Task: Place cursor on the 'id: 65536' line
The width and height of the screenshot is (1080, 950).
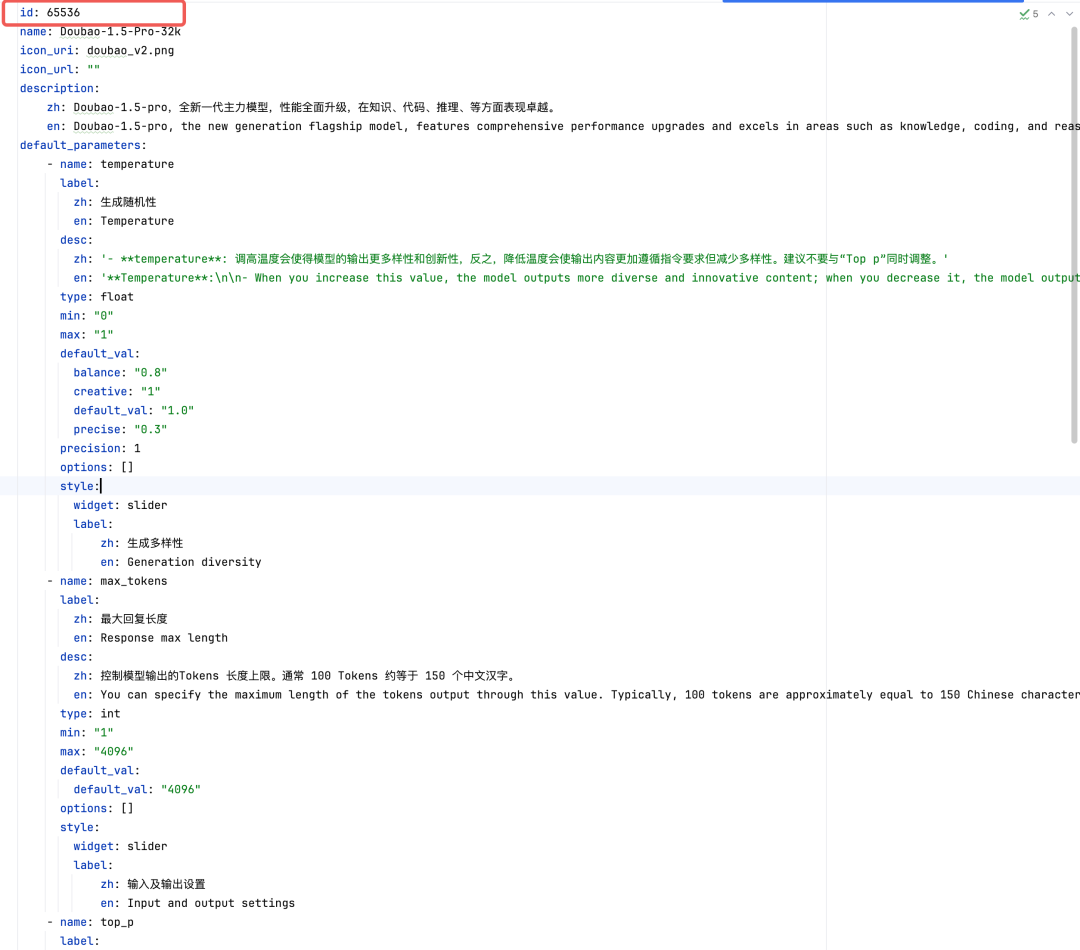Action: click(x=50, y=12)
